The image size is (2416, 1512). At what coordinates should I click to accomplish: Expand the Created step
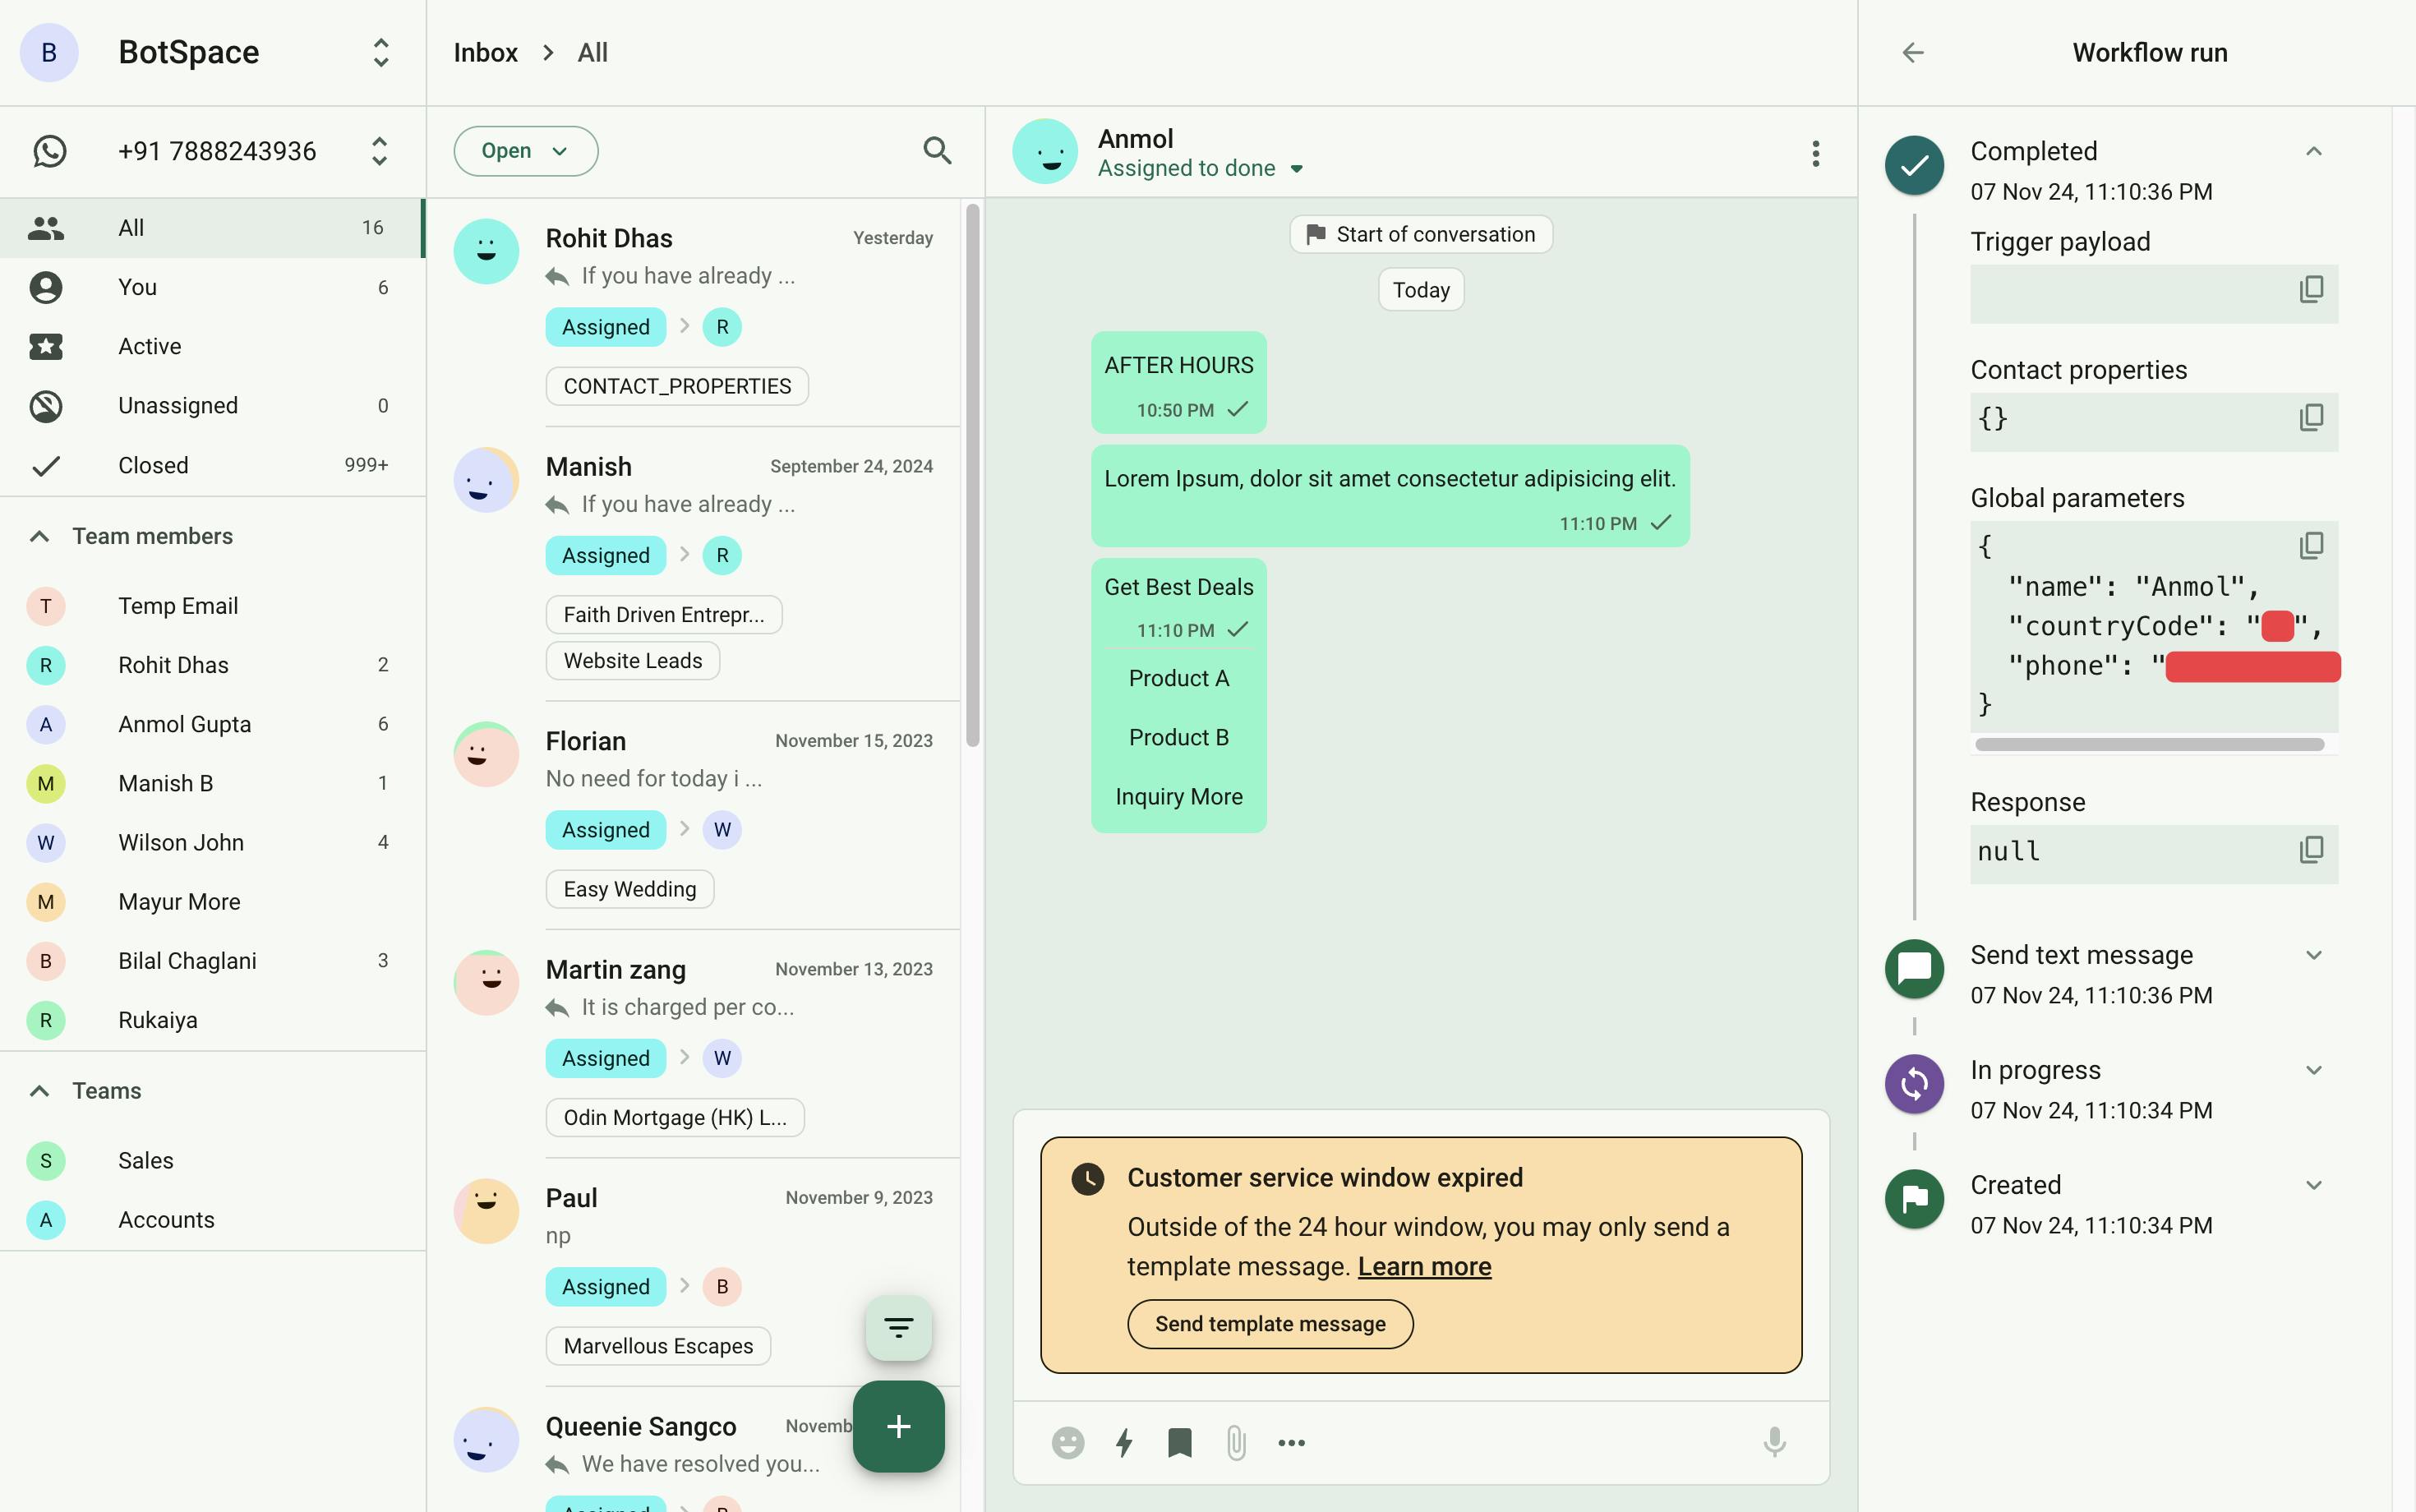click(2313, 1185)
